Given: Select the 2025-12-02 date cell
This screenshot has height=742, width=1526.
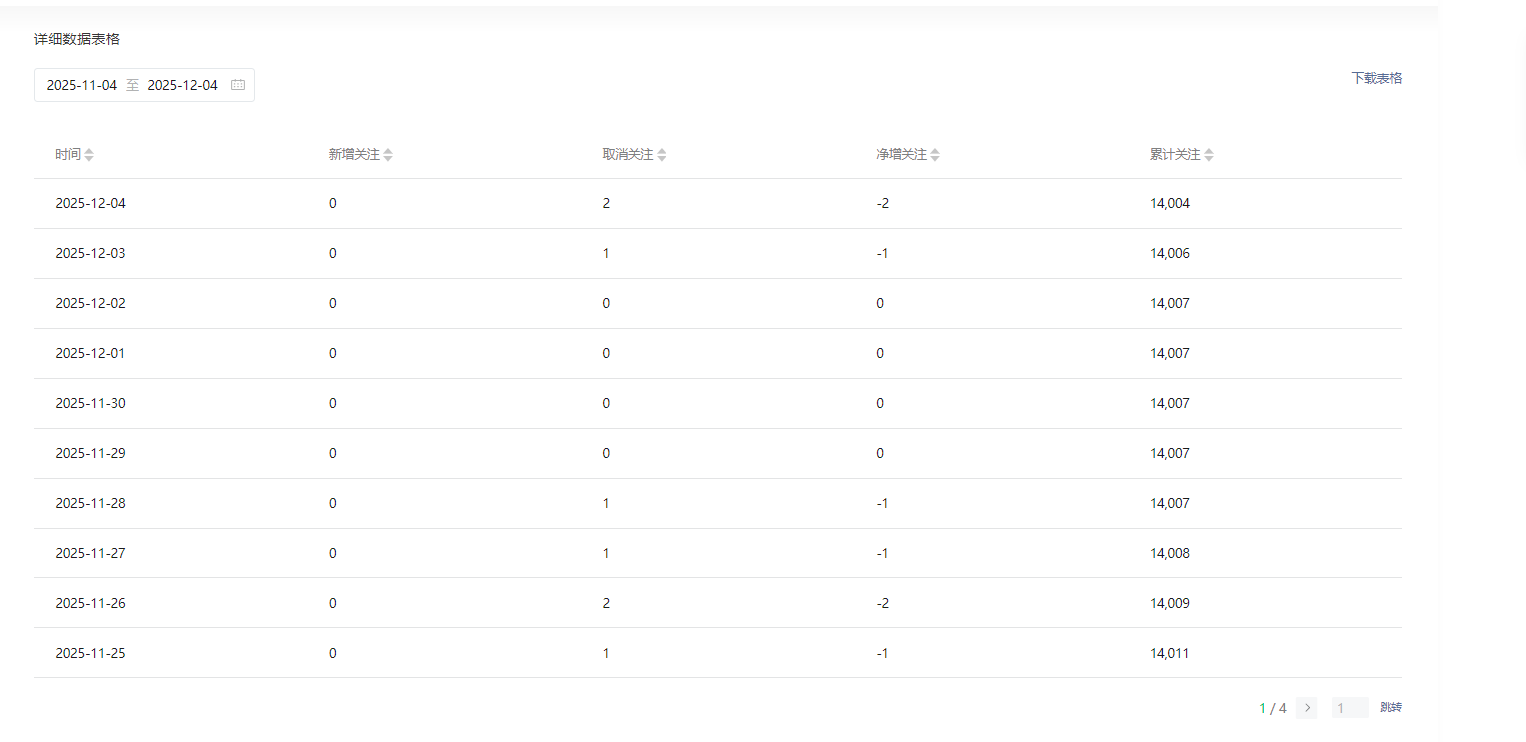Looking at the screenshot, I should 91,303.
